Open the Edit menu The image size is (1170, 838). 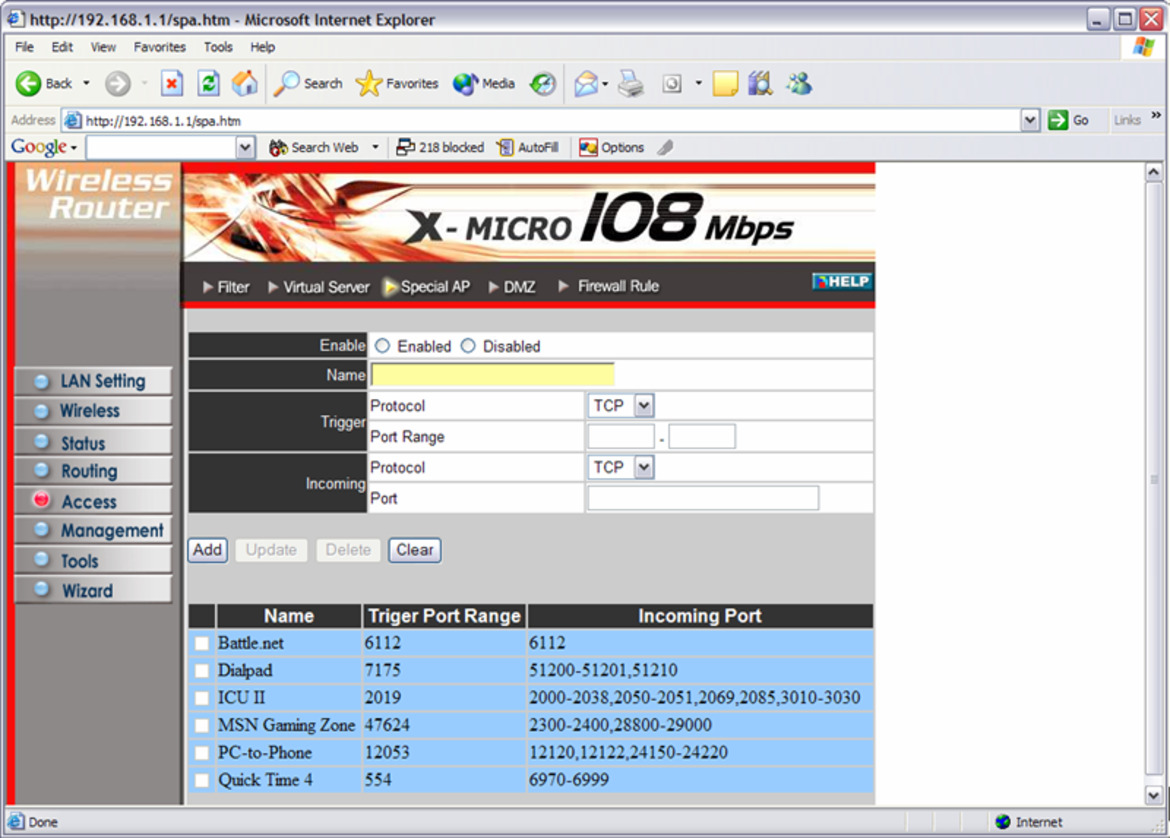pyautogui.click(x=62, y=47)
